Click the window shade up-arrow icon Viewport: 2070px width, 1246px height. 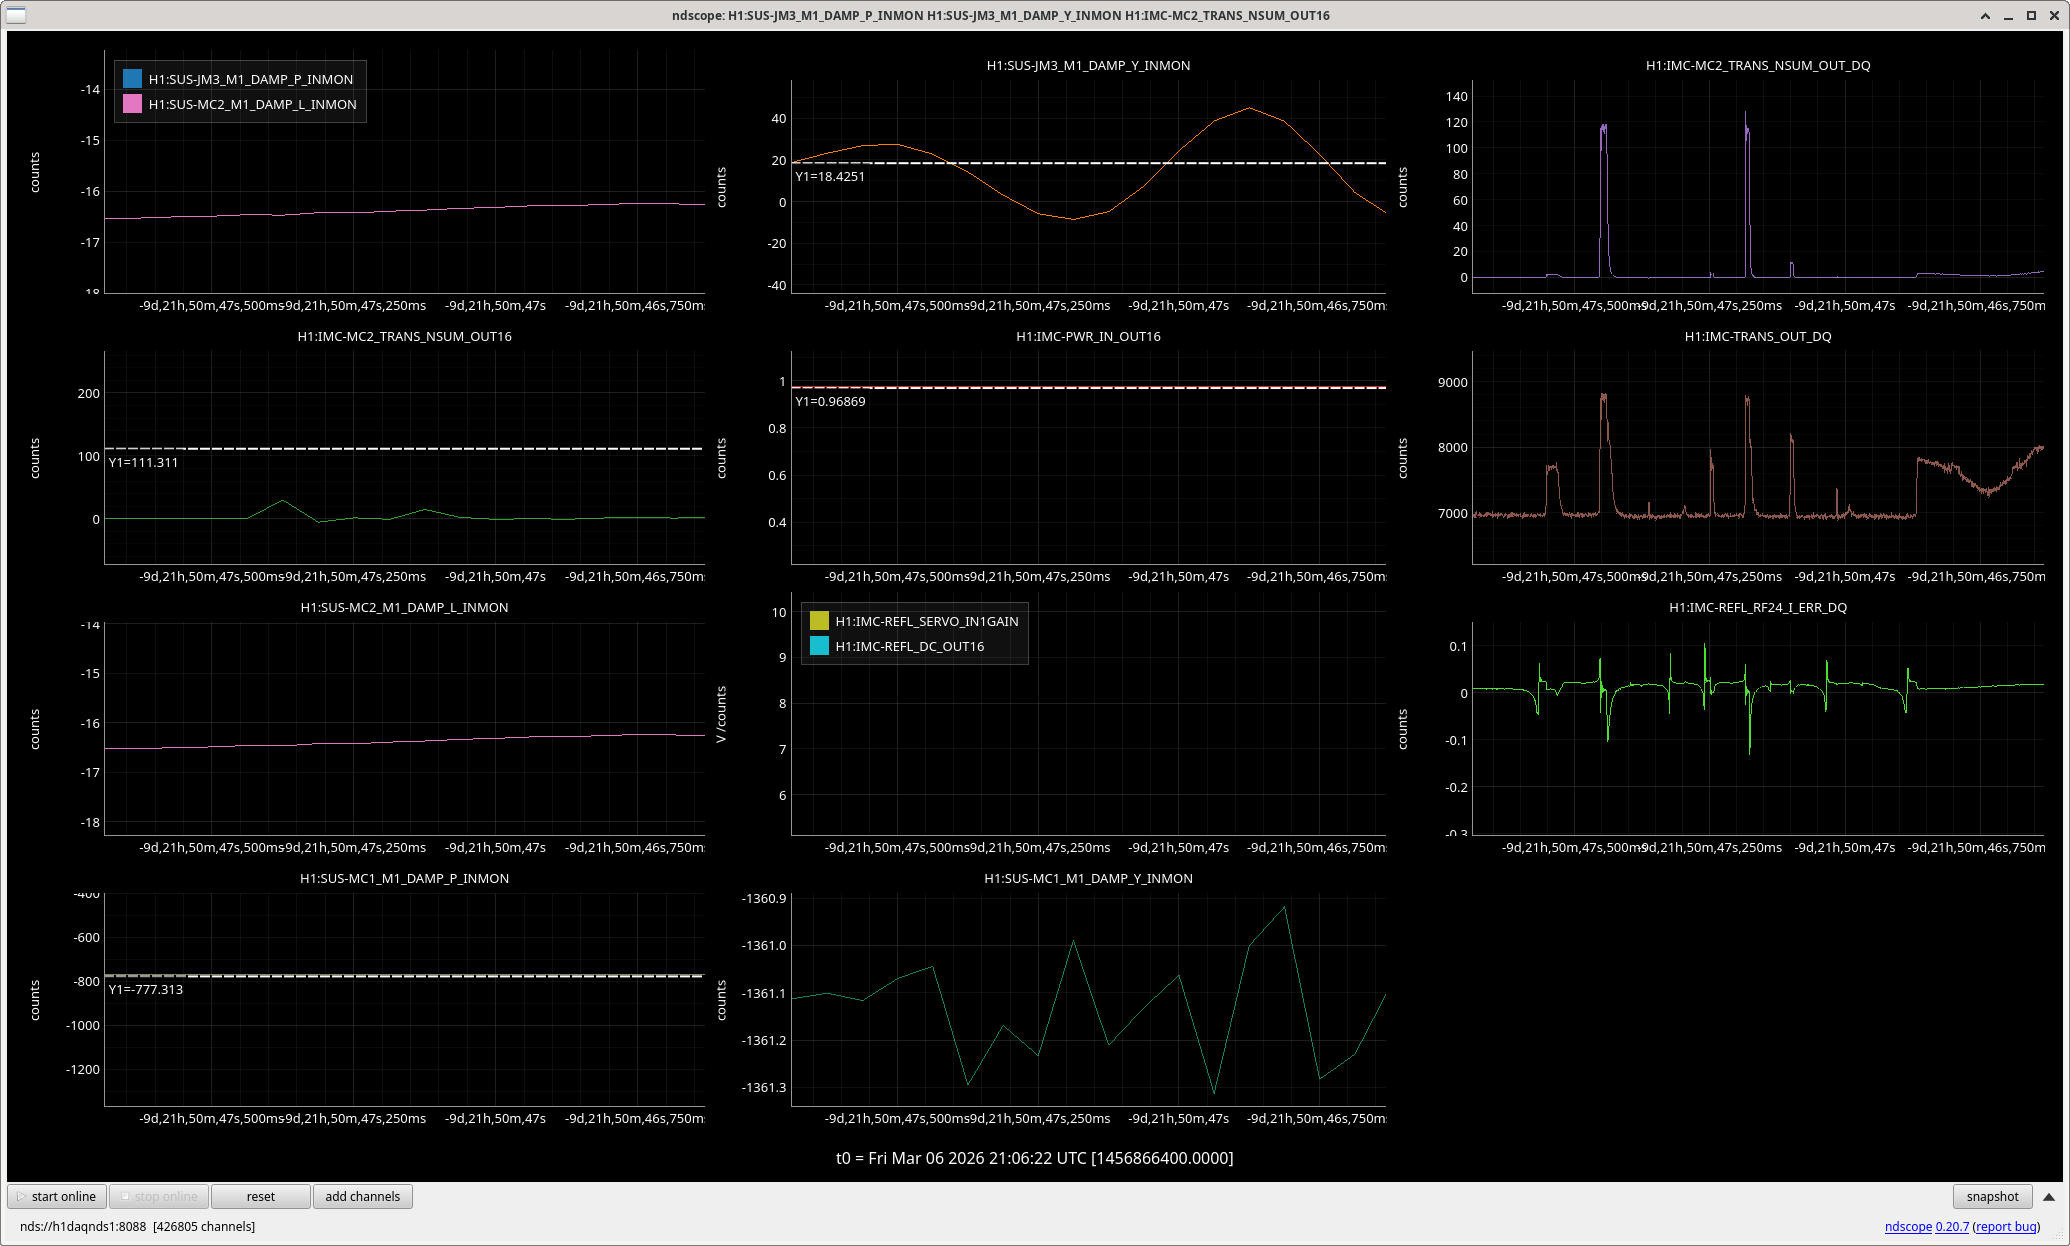click(1985, 15)
